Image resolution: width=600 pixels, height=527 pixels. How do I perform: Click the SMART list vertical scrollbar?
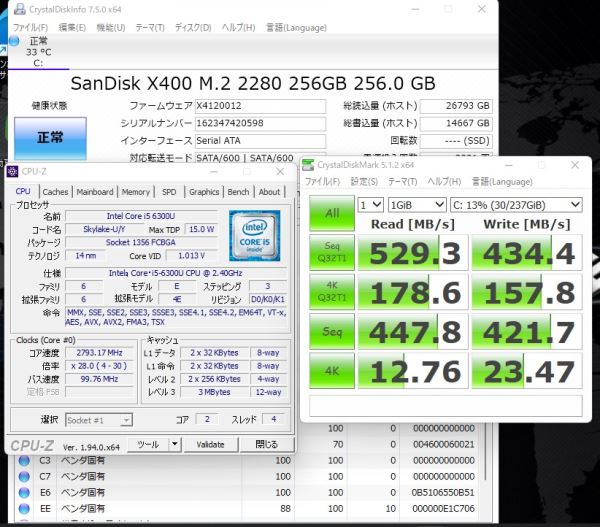[x=486, y=452]
